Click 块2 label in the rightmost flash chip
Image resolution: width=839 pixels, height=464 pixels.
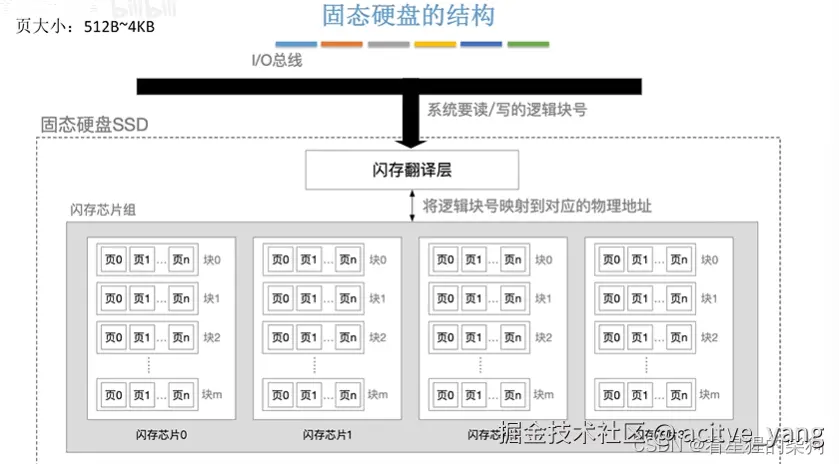[x=710, y=338]
